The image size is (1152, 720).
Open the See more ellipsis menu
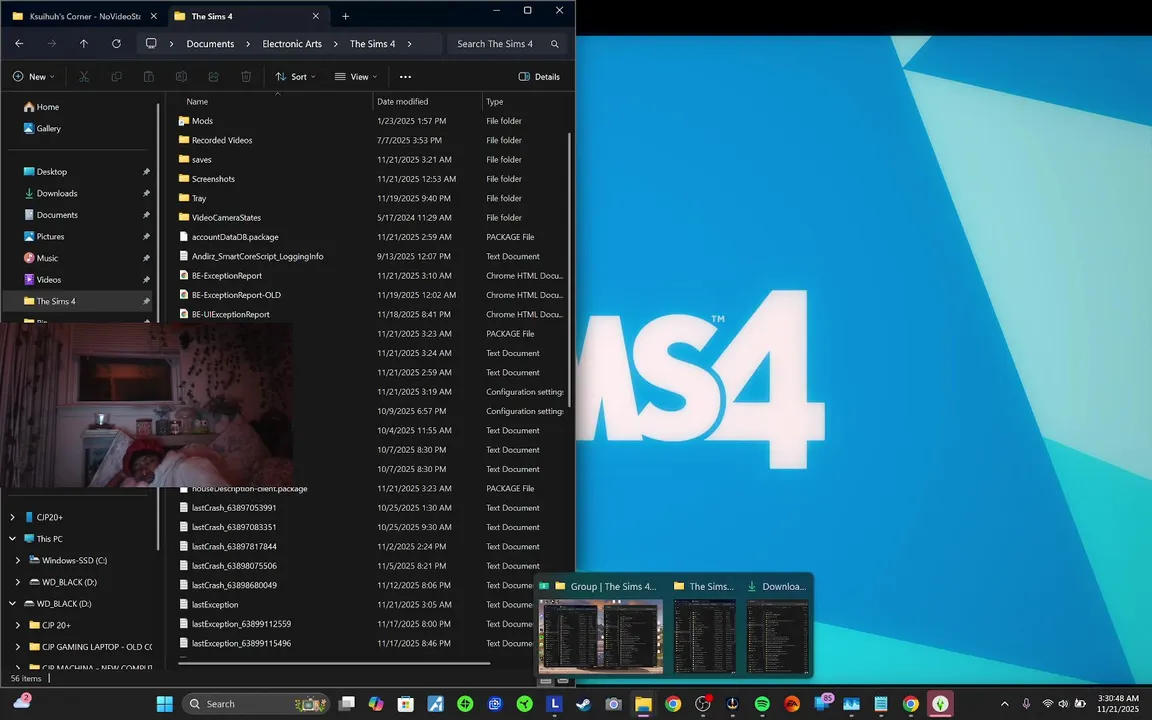click(x=405, y=76)
